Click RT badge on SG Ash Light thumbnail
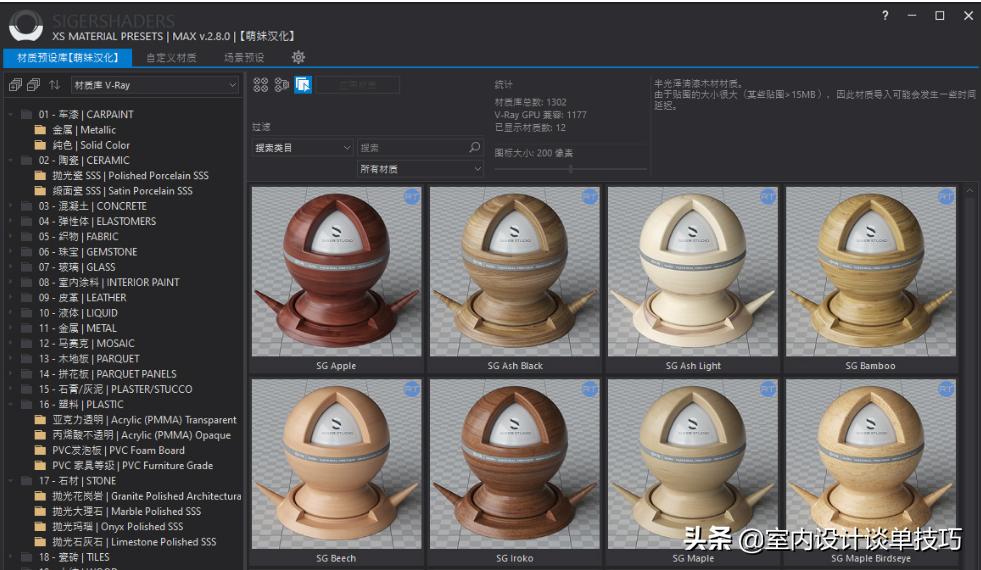 point(768,197)
